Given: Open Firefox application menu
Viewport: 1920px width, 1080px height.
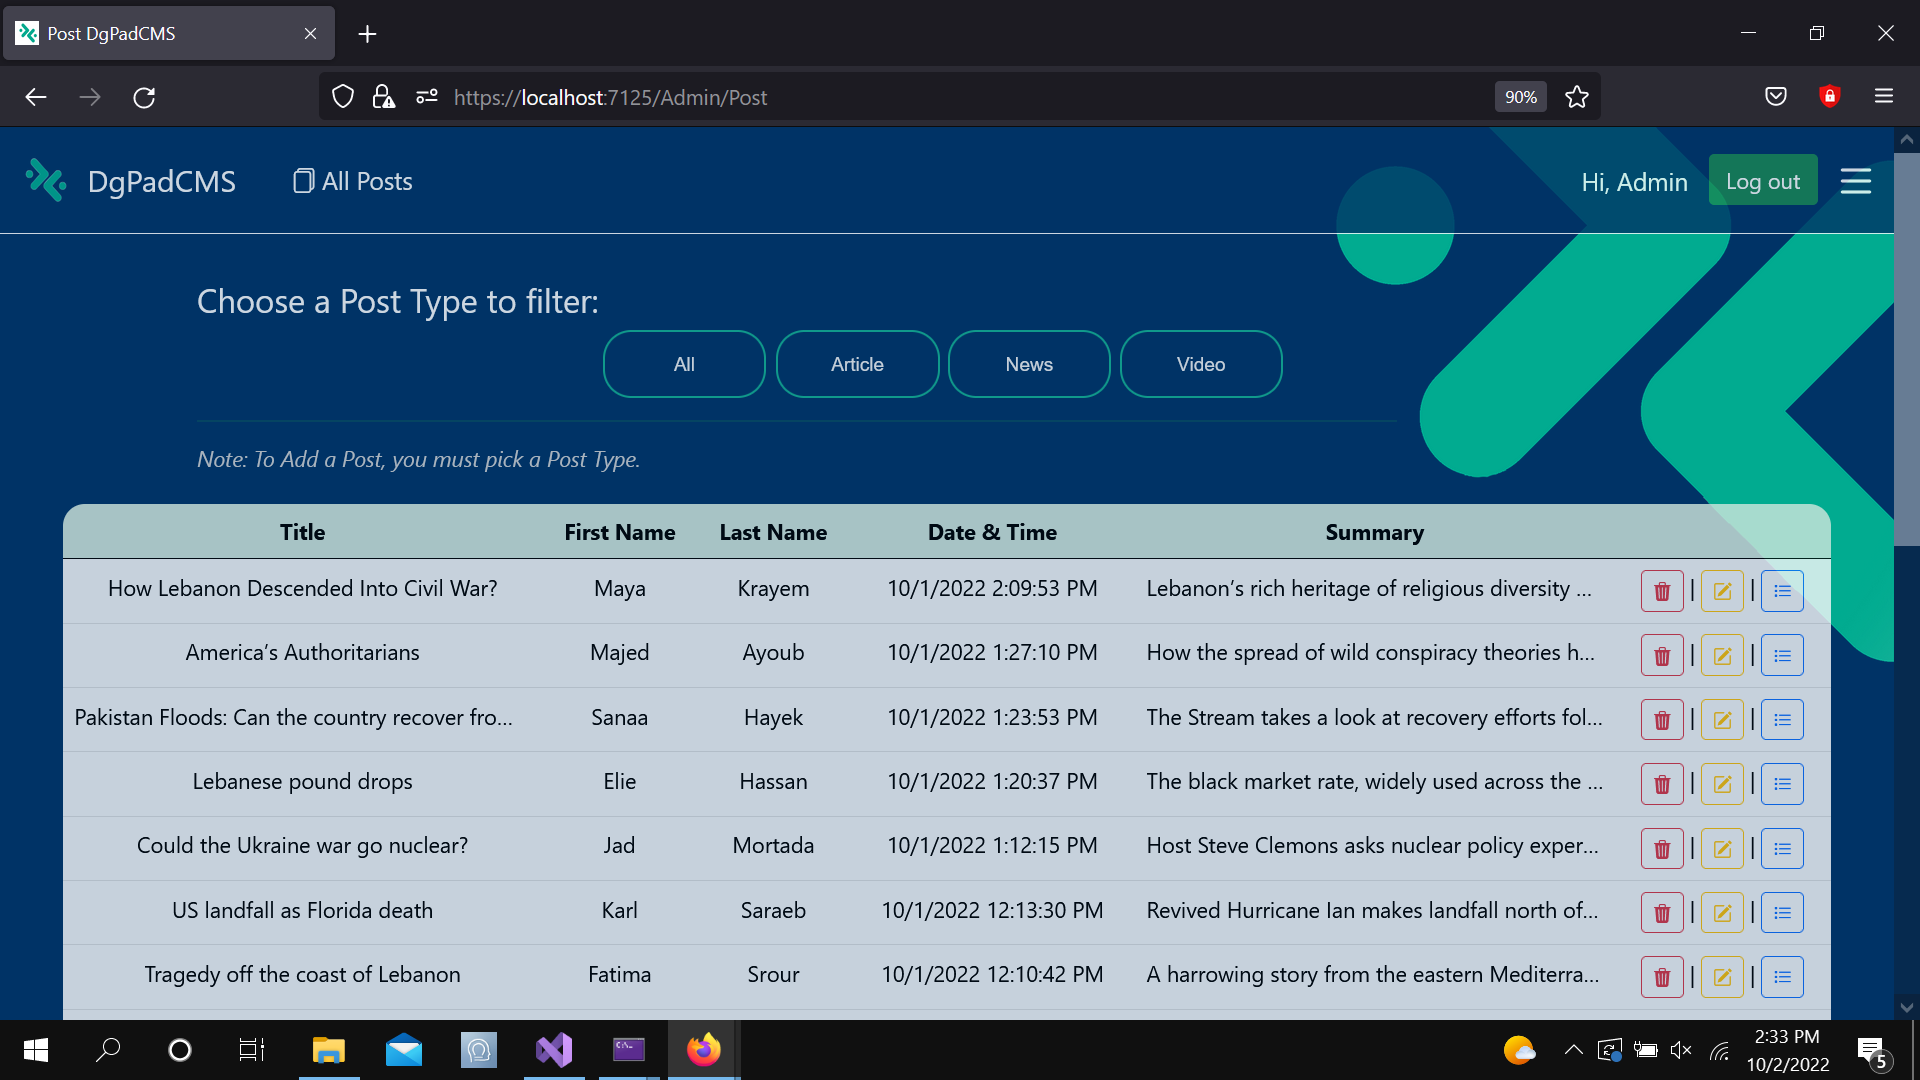Looking at the screenshot, I should pos(1883,97).
